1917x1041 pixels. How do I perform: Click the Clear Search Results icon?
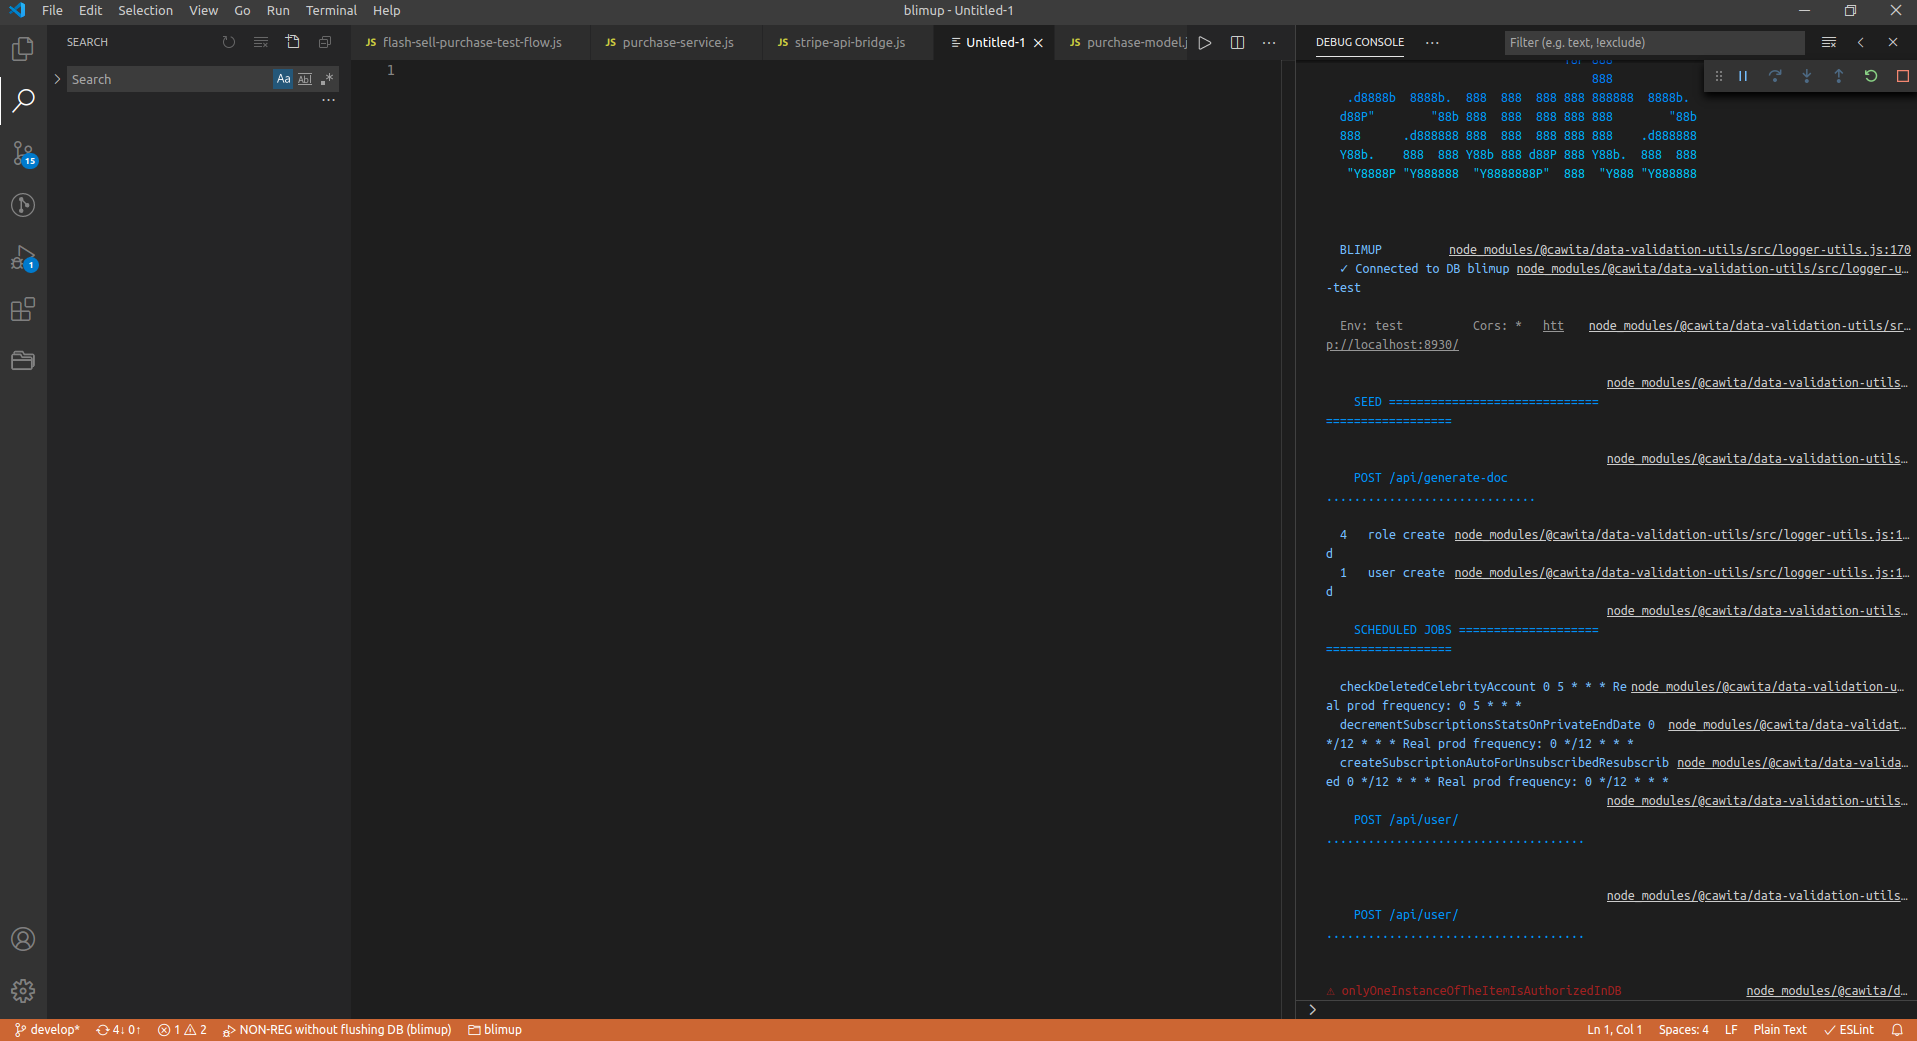pos(261,42)
